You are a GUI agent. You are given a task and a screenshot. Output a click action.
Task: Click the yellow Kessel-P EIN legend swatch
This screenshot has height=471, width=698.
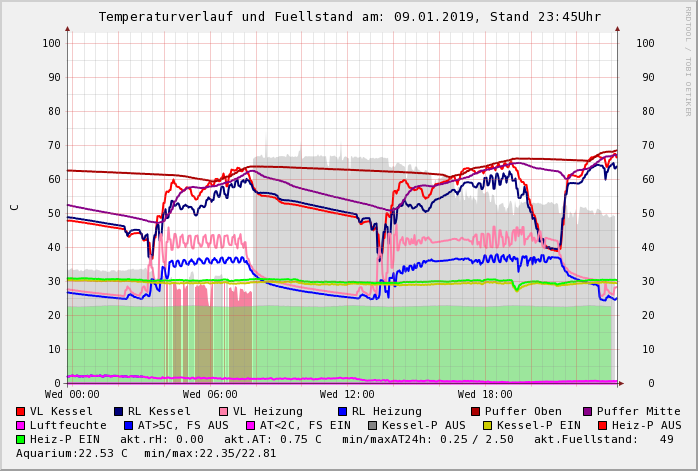pos(490,425)
